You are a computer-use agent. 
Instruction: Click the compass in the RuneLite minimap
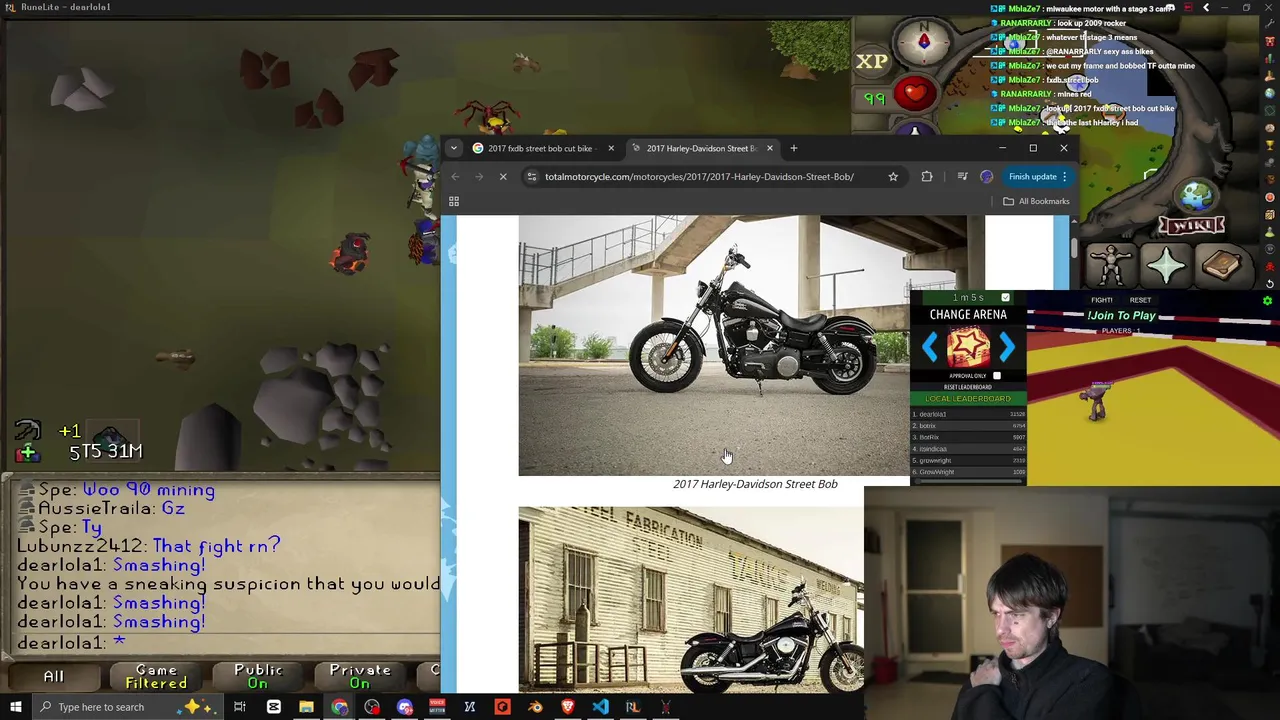[924, 41]
